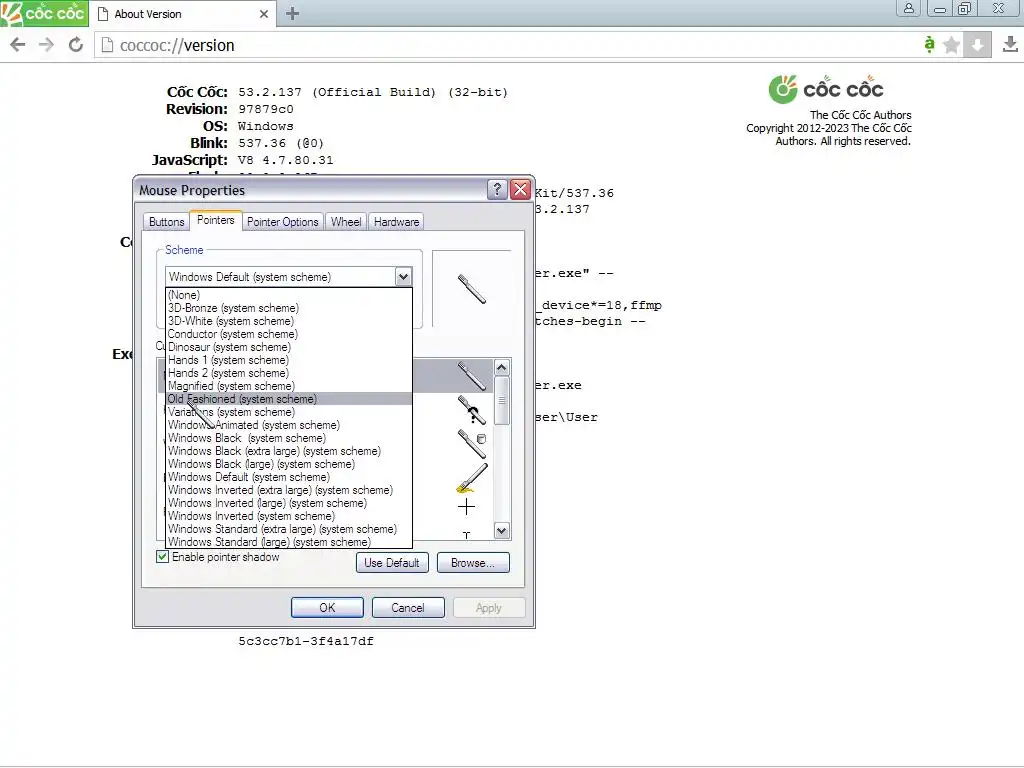The height and width of the screenshot is (768, 1024).
Task: Click the browser Forward arrow
Action: pos(46,45)
